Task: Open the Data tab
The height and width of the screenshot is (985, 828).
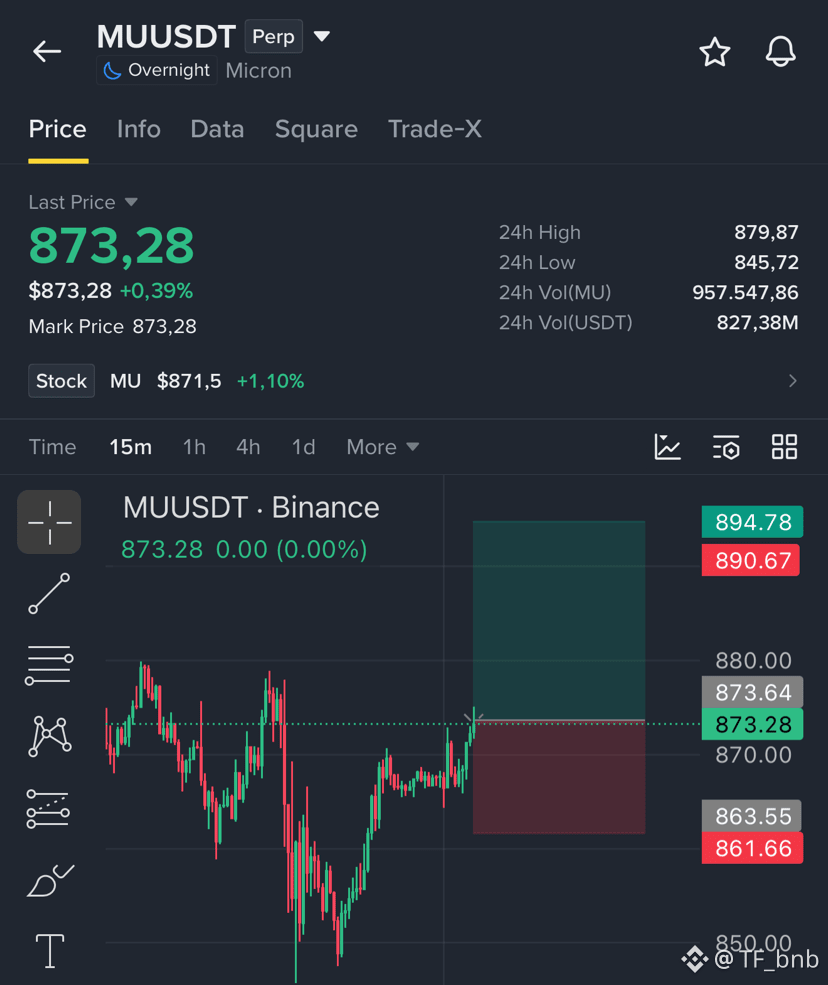Action: 217,129
